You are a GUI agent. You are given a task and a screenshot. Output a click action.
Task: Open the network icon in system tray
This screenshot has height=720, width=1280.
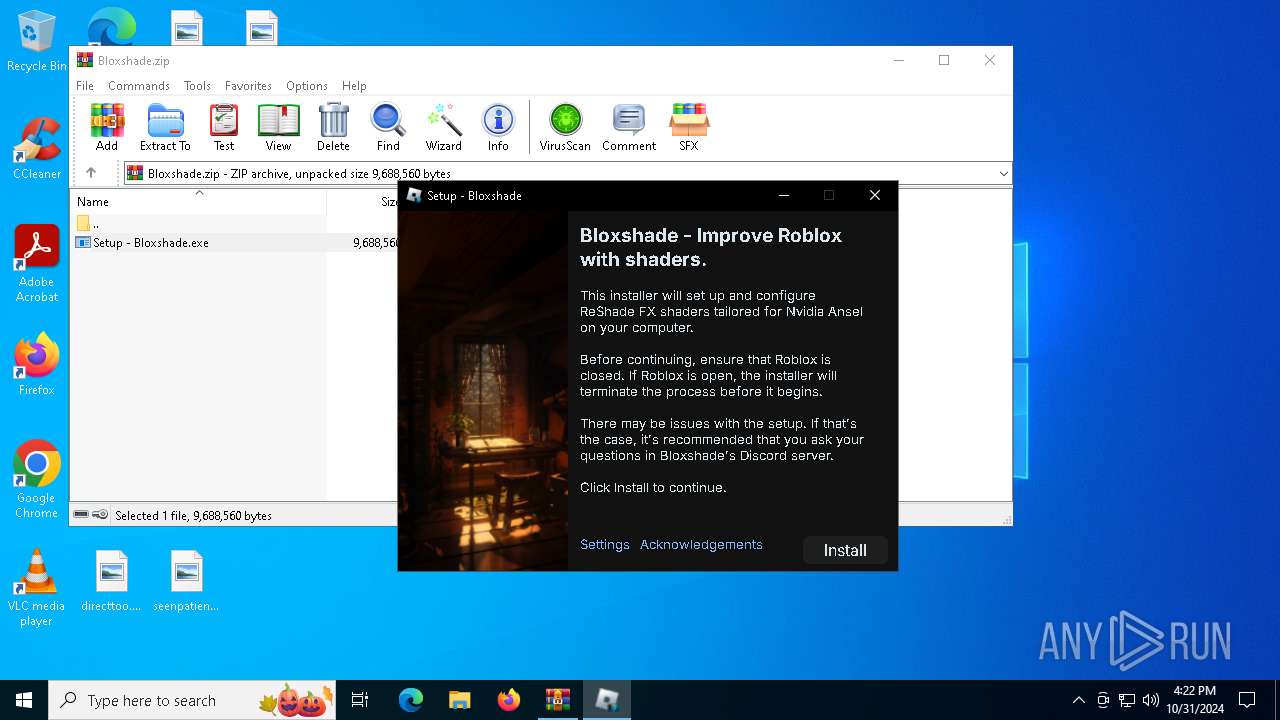pos(1127,700)
